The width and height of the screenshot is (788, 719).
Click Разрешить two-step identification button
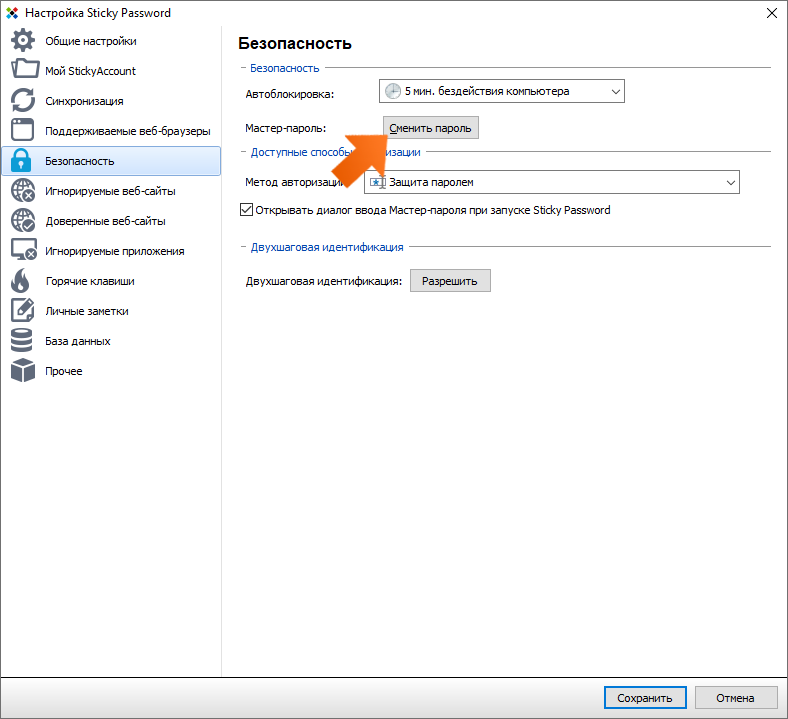point(450,281)
